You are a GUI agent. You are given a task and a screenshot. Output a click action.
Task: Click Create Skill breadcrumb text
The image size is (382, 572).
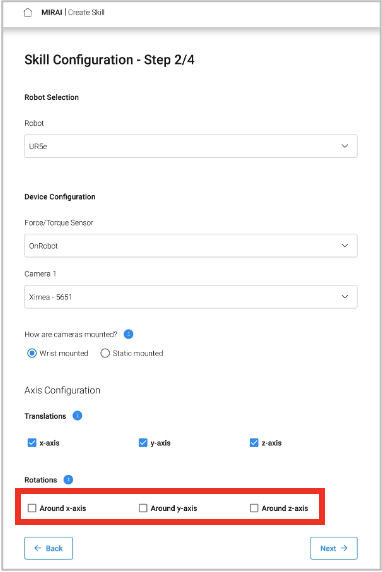click(x=86, y=12)
